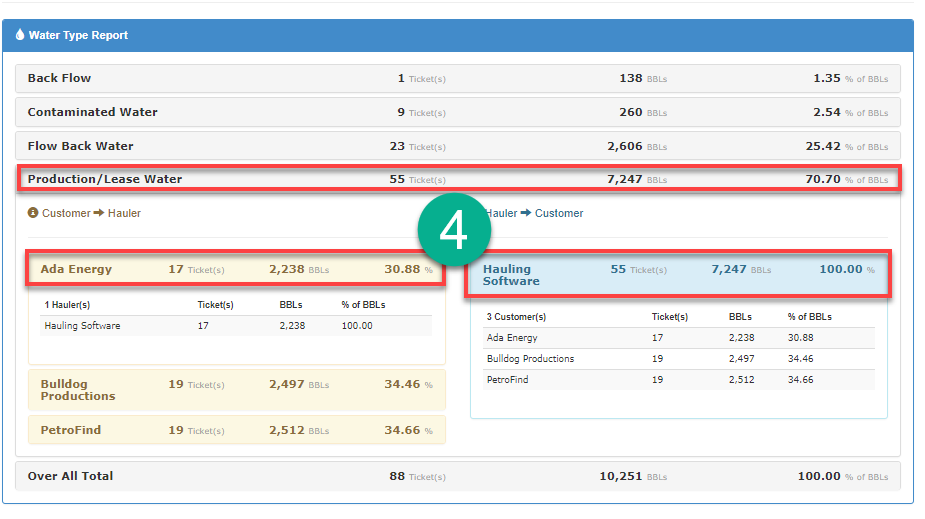Click 88 Ticket(s) in Over All Total
Screen dimensions: 925x519
(x=417, y=477)
